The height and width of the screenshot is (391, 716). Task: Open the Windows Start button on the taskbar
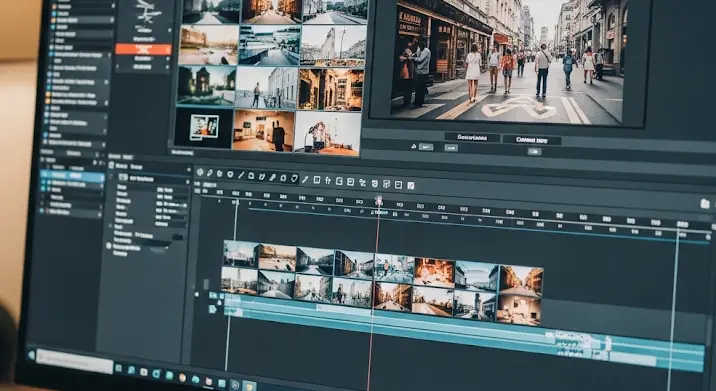tap(31, 355)
